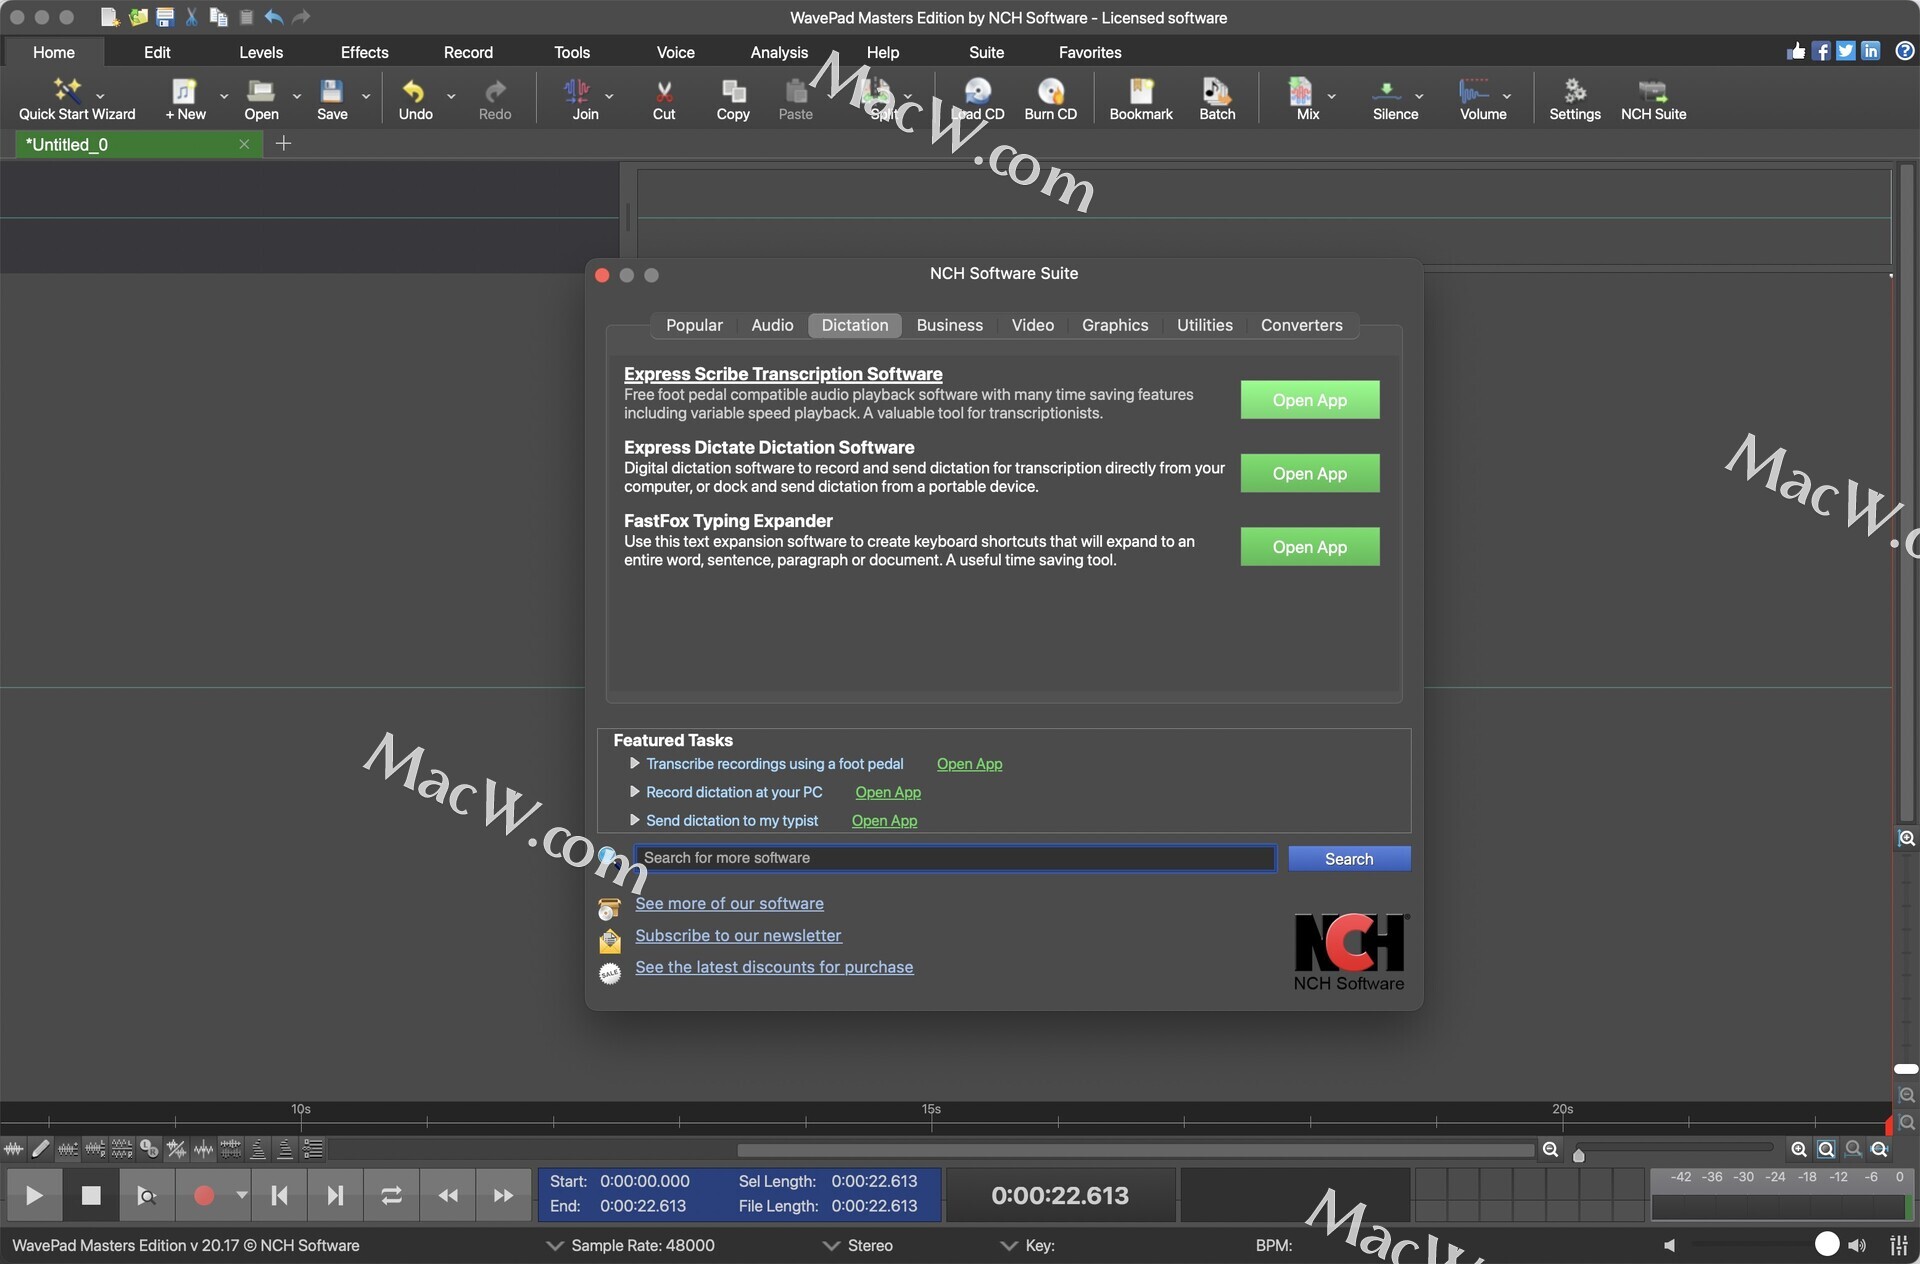
Task: Adjust the playback volume slider
Action: [x=1826, y=1244]
